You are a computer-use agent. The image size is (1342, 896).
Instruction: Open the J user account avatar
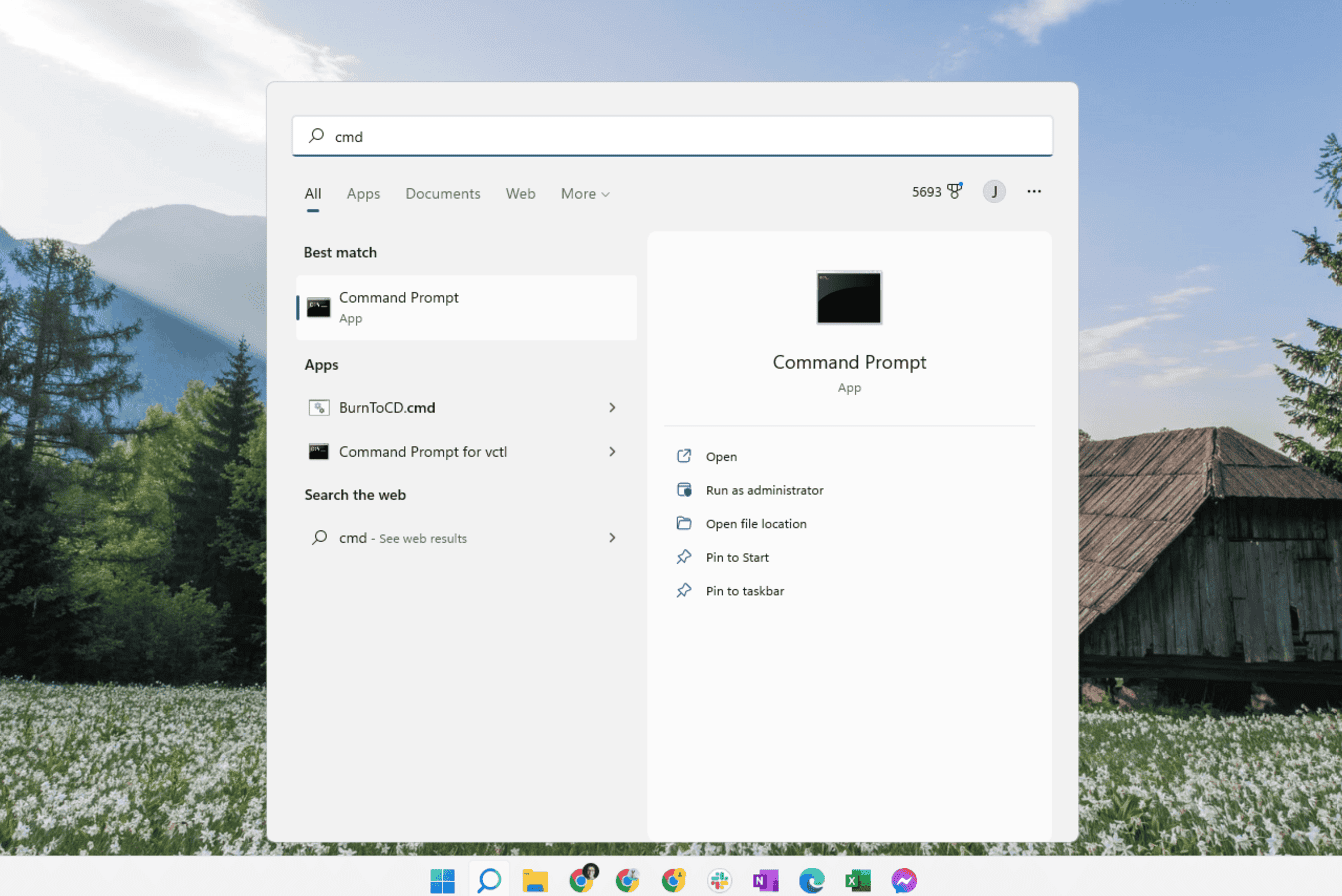[x=994, y=191]
